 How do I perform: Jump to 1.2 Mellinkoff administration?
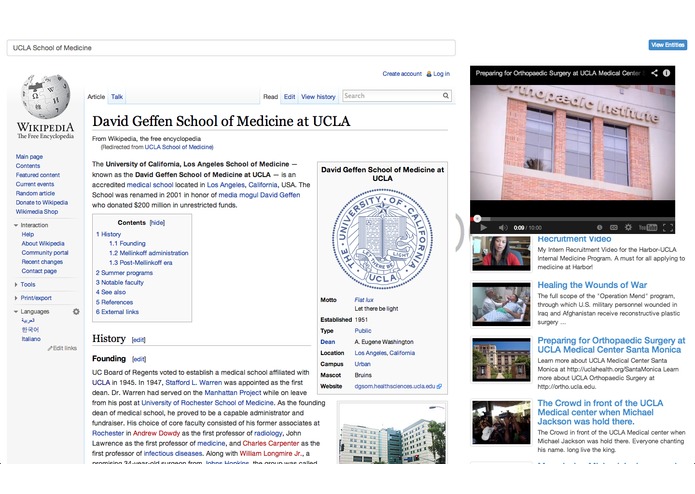[x=148, y=253]
